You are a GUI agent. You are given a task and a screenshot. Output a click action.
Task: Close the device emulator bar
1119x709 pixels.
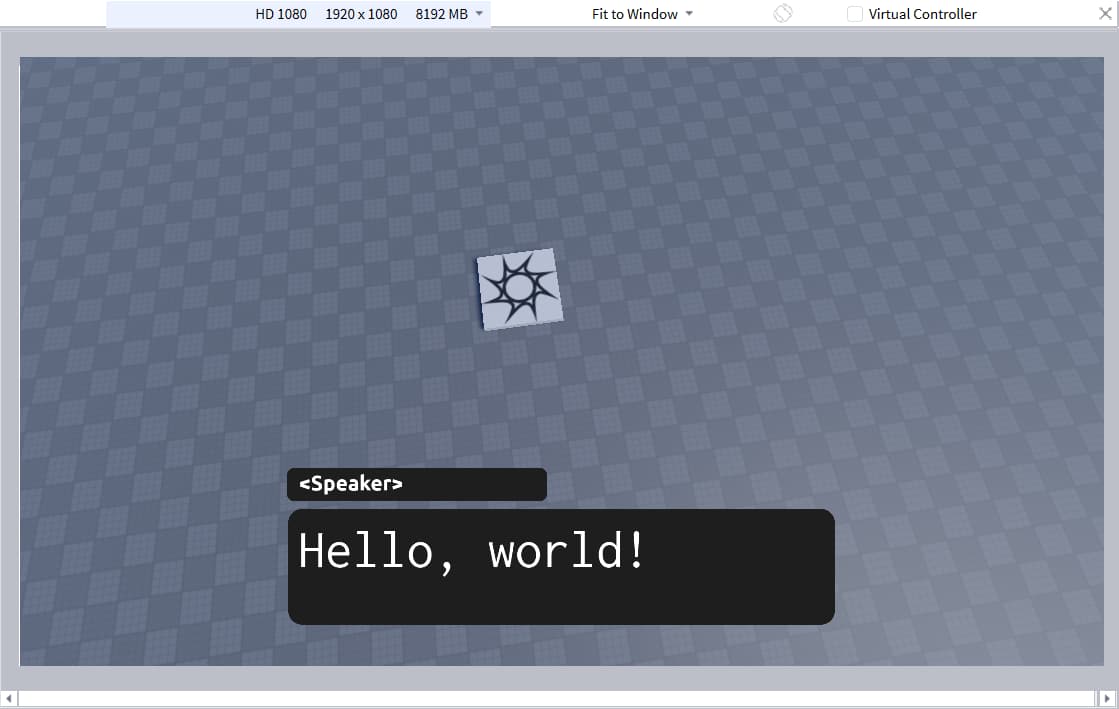(x=1105, y=14)
